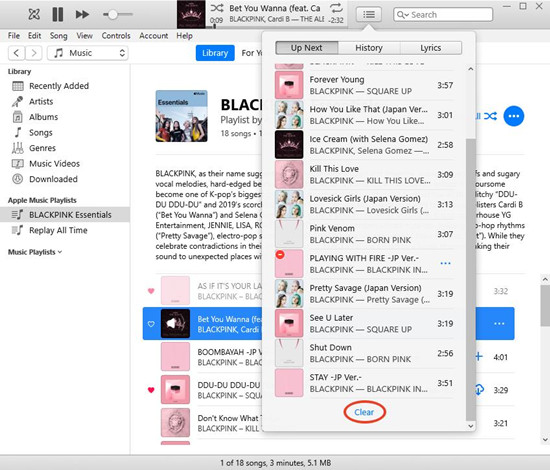Select Pretty Savage (Japan Version) in queue

pyautogui.click(x=364, y=294)
